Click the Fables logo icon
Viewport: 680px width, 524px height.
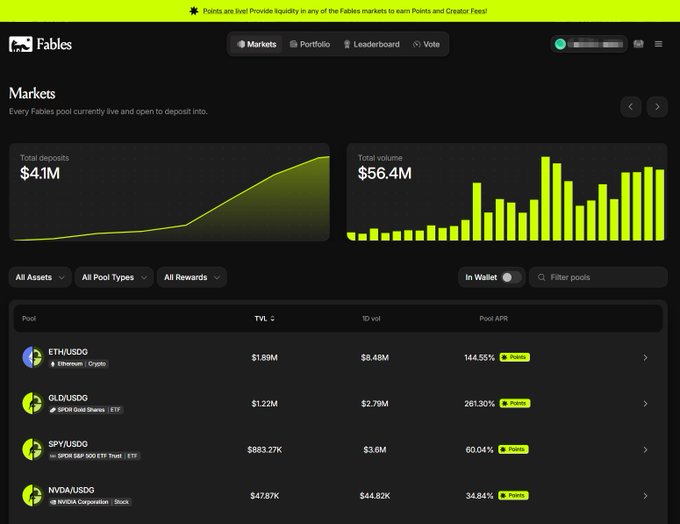[x=20, y=44]
